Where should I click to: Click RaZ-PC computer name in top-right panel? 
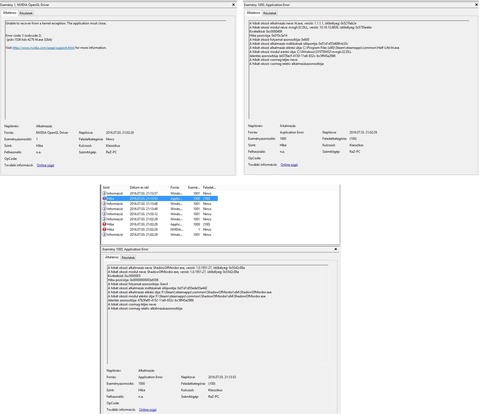355,152
